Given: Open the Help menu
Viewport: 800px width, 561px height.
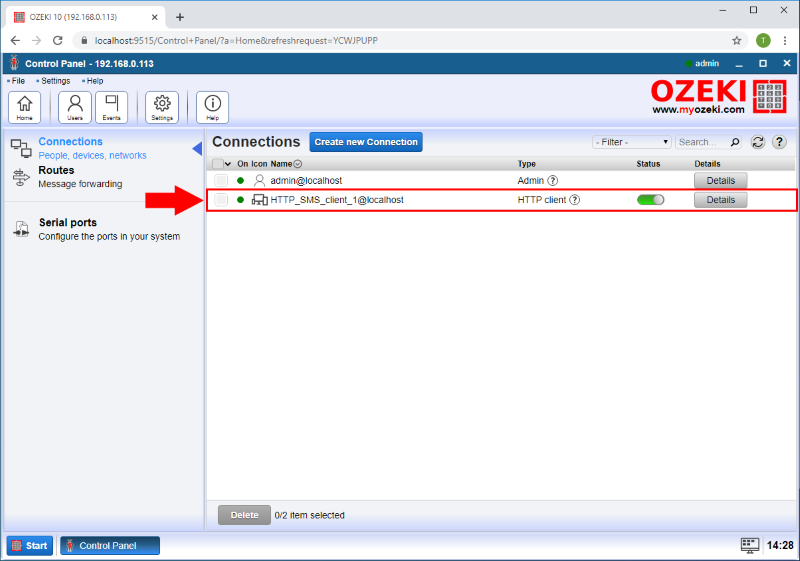Looking at the screenshot, I should (x=94, y=81).
